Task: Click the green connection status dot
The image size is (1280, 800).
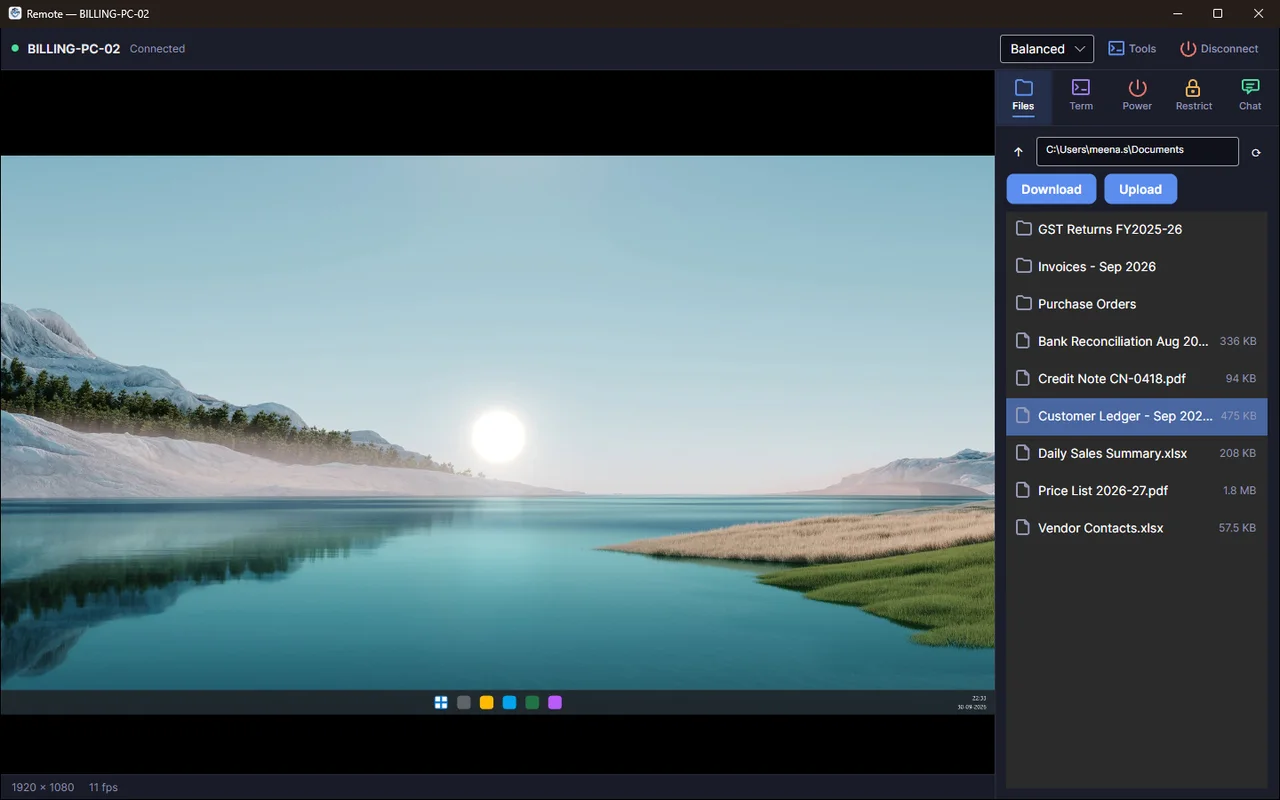Action: point(15,48)
